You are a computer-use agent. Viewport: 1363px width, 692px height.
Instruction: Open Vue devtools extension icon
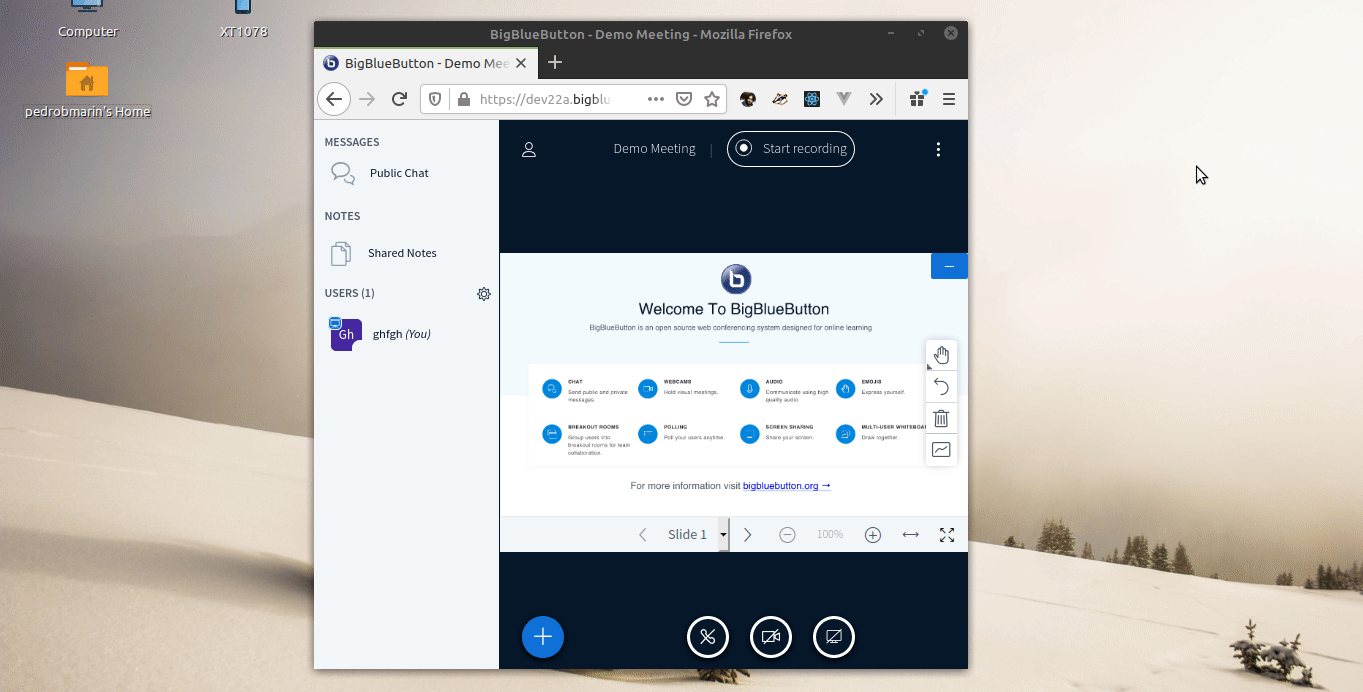pyautogui.click(x=844, y=99)
